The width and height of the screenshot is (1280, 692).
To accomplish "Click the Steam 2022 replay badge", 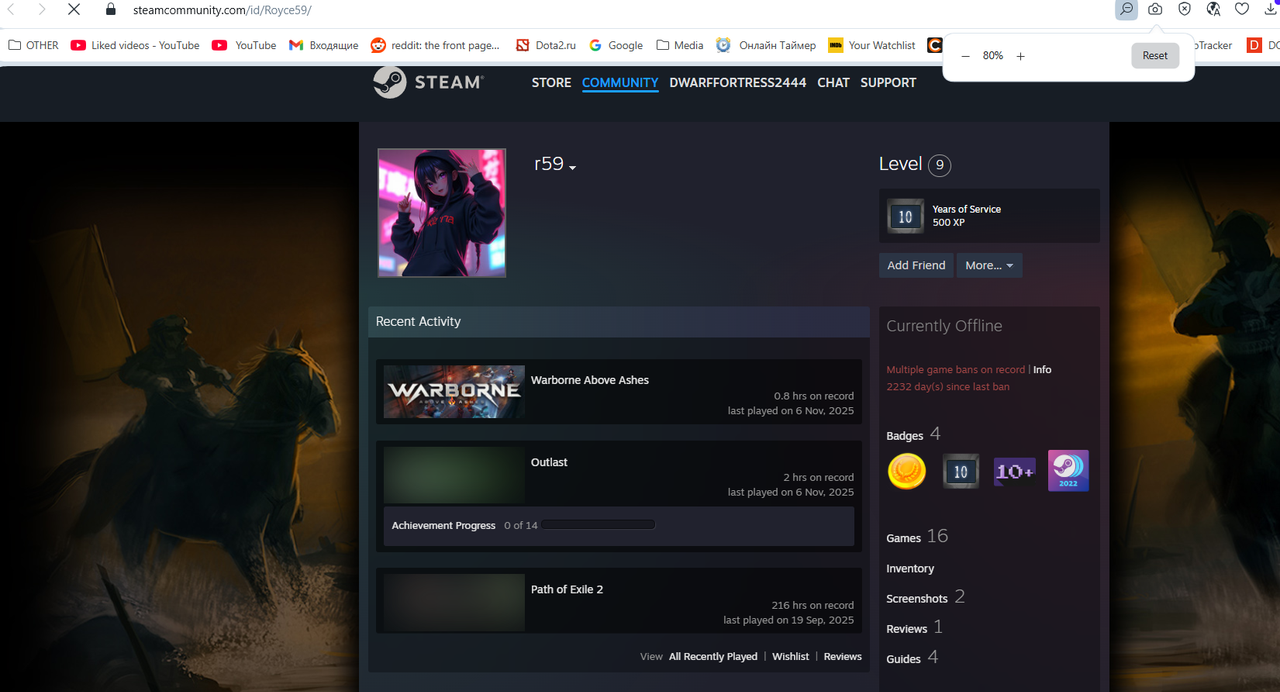I will [1068, 471].
